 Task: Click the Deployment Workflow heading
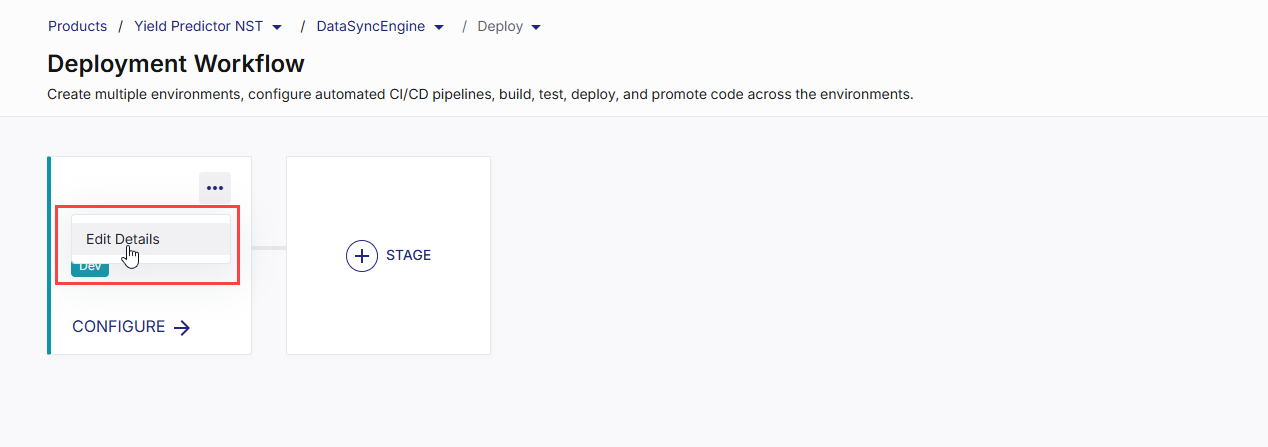click(175, 64)
